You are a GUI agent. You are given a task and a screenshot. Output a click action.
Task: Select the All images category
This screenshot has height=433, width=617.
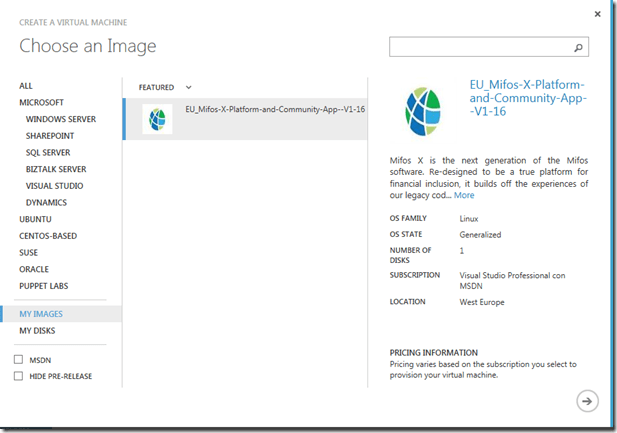(x=26, y=86)
